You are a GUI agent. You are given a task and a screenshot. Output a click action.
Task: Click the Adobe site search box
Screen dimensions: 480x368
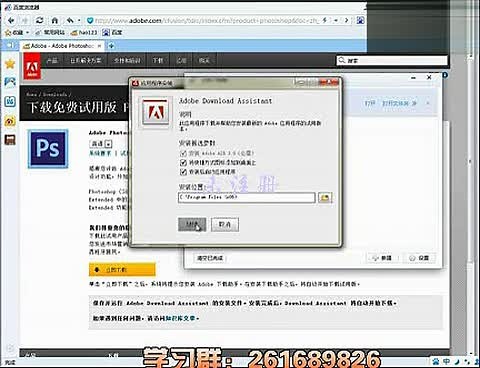tap(392, 60)
